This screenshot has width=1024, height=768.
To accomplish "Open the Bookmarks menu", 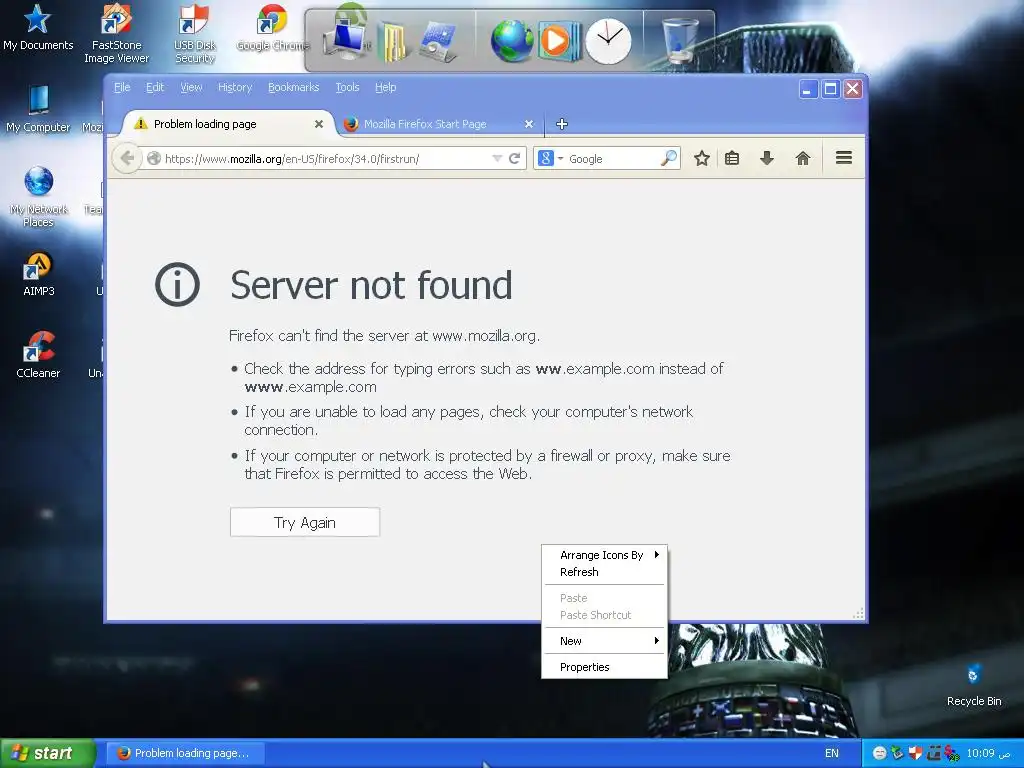I will pos(293,87).
